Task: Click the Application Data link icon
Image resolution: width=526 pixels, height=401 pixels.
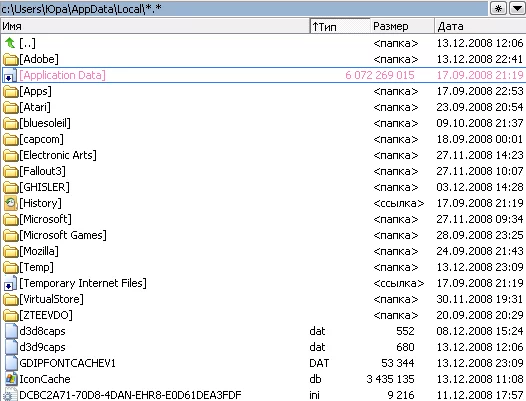Action: click(x=9, y=76)
